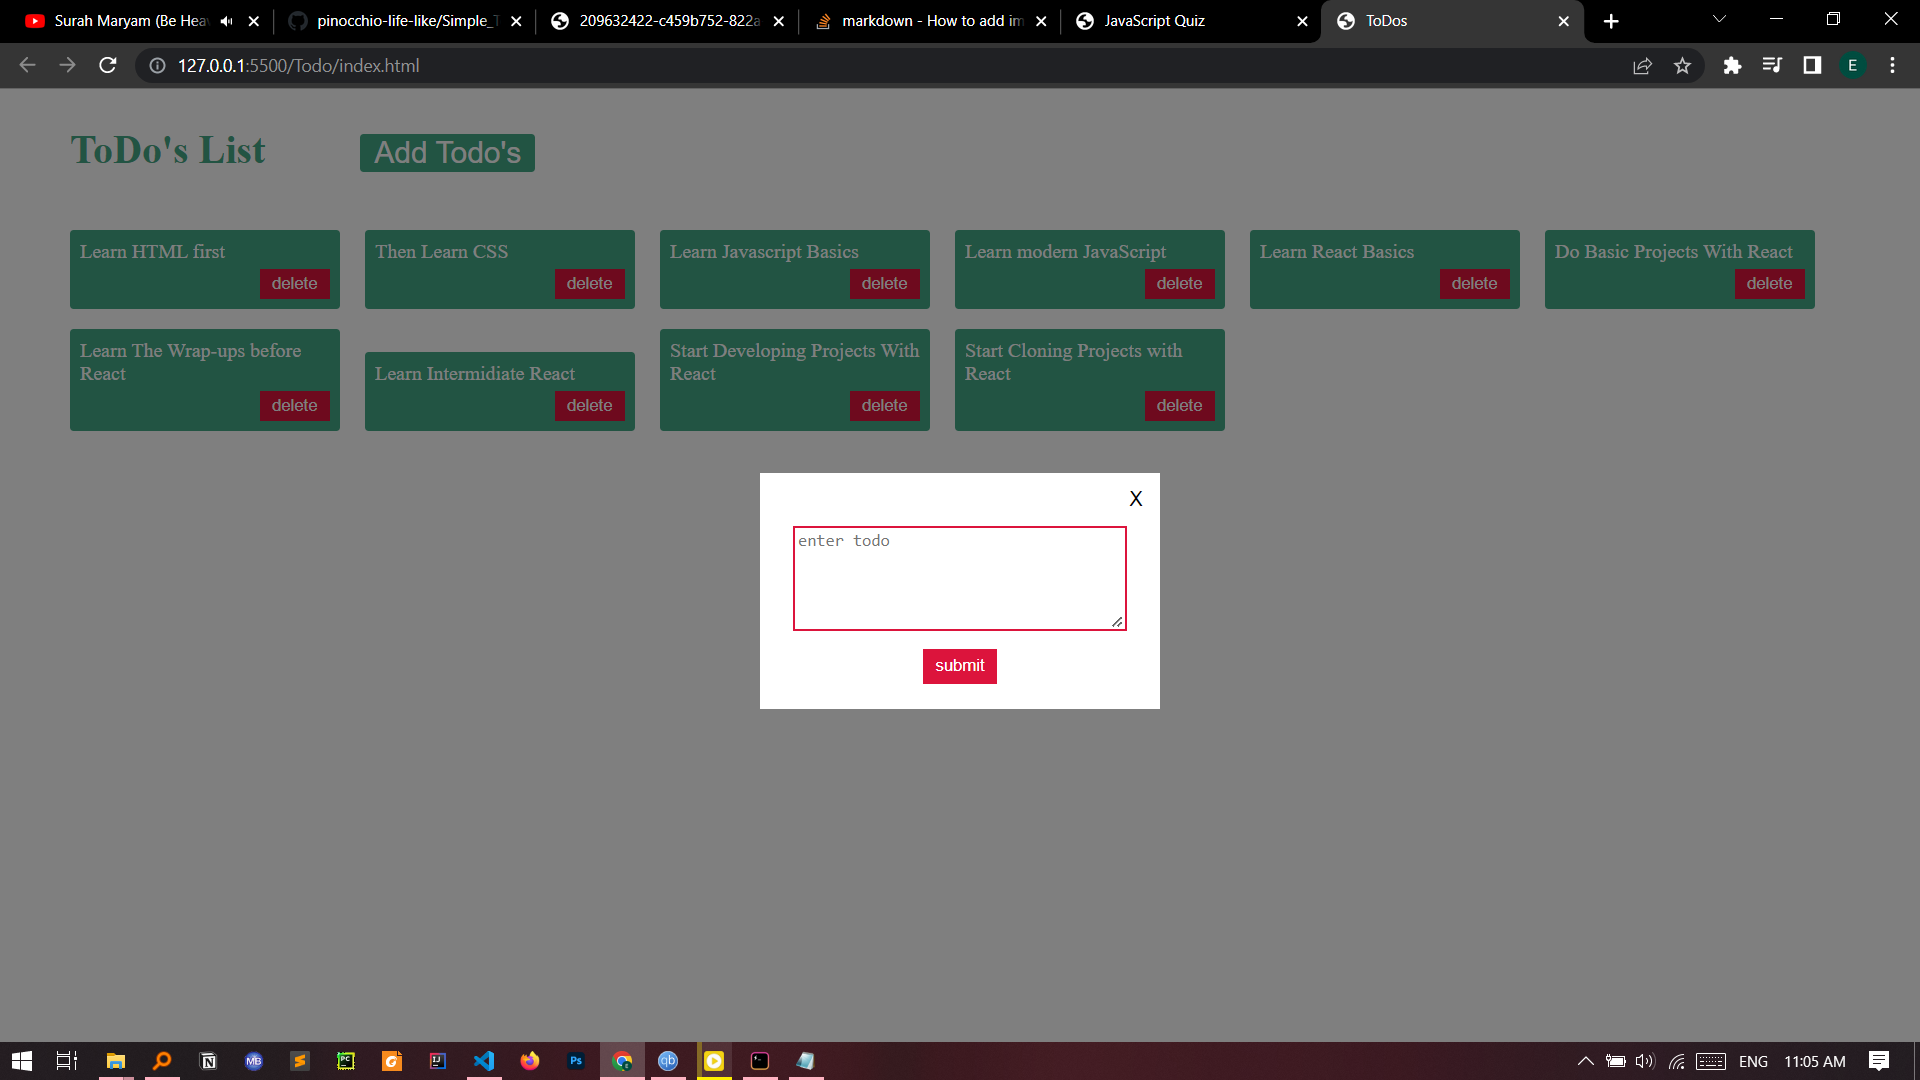The image size is (1920, 1080).
Task: Open the browser tab search dropdown
Action: (1718, 19)
